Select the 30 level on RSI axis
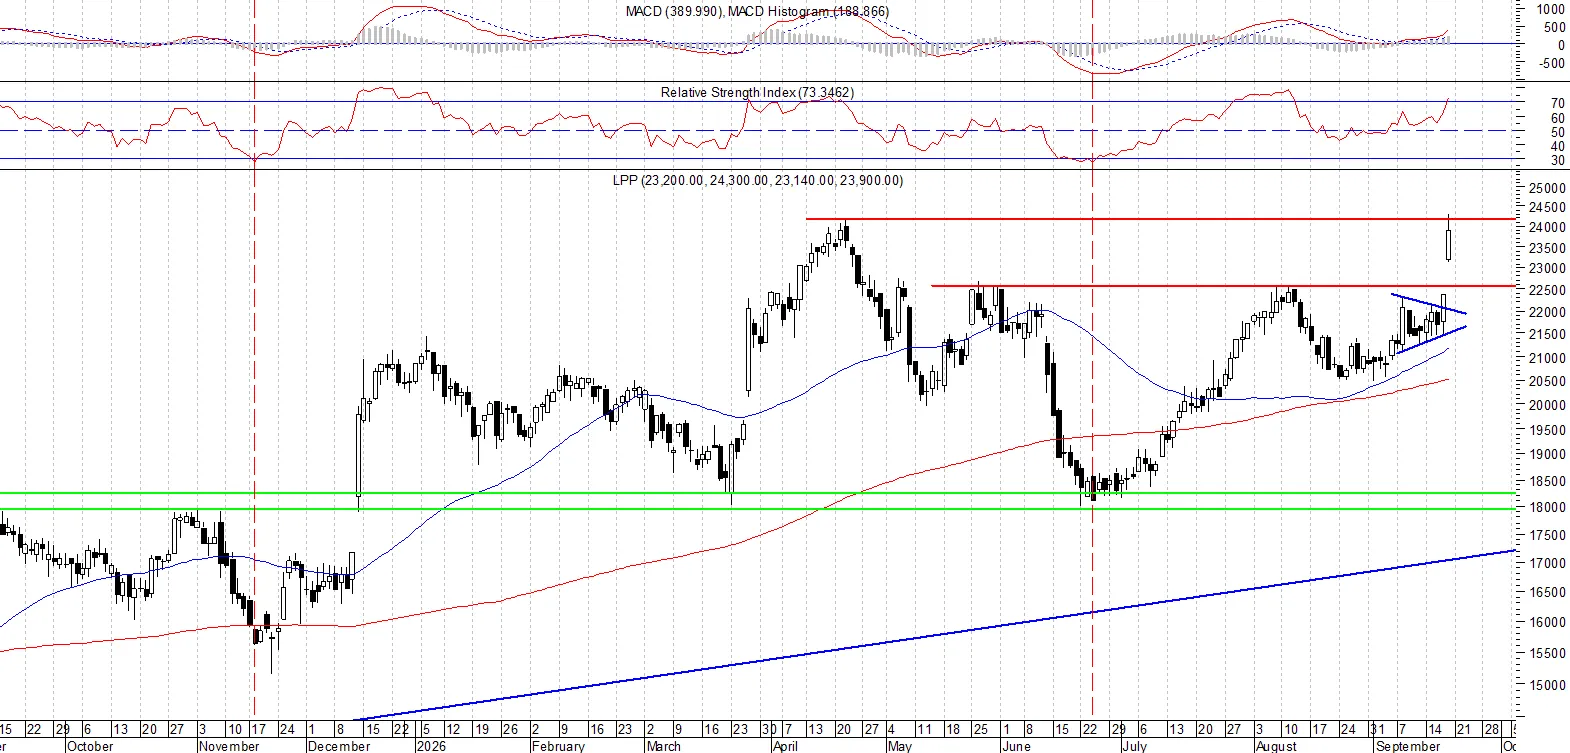The height and width of the screenshot is (753, 1570). click(1558, 160)
